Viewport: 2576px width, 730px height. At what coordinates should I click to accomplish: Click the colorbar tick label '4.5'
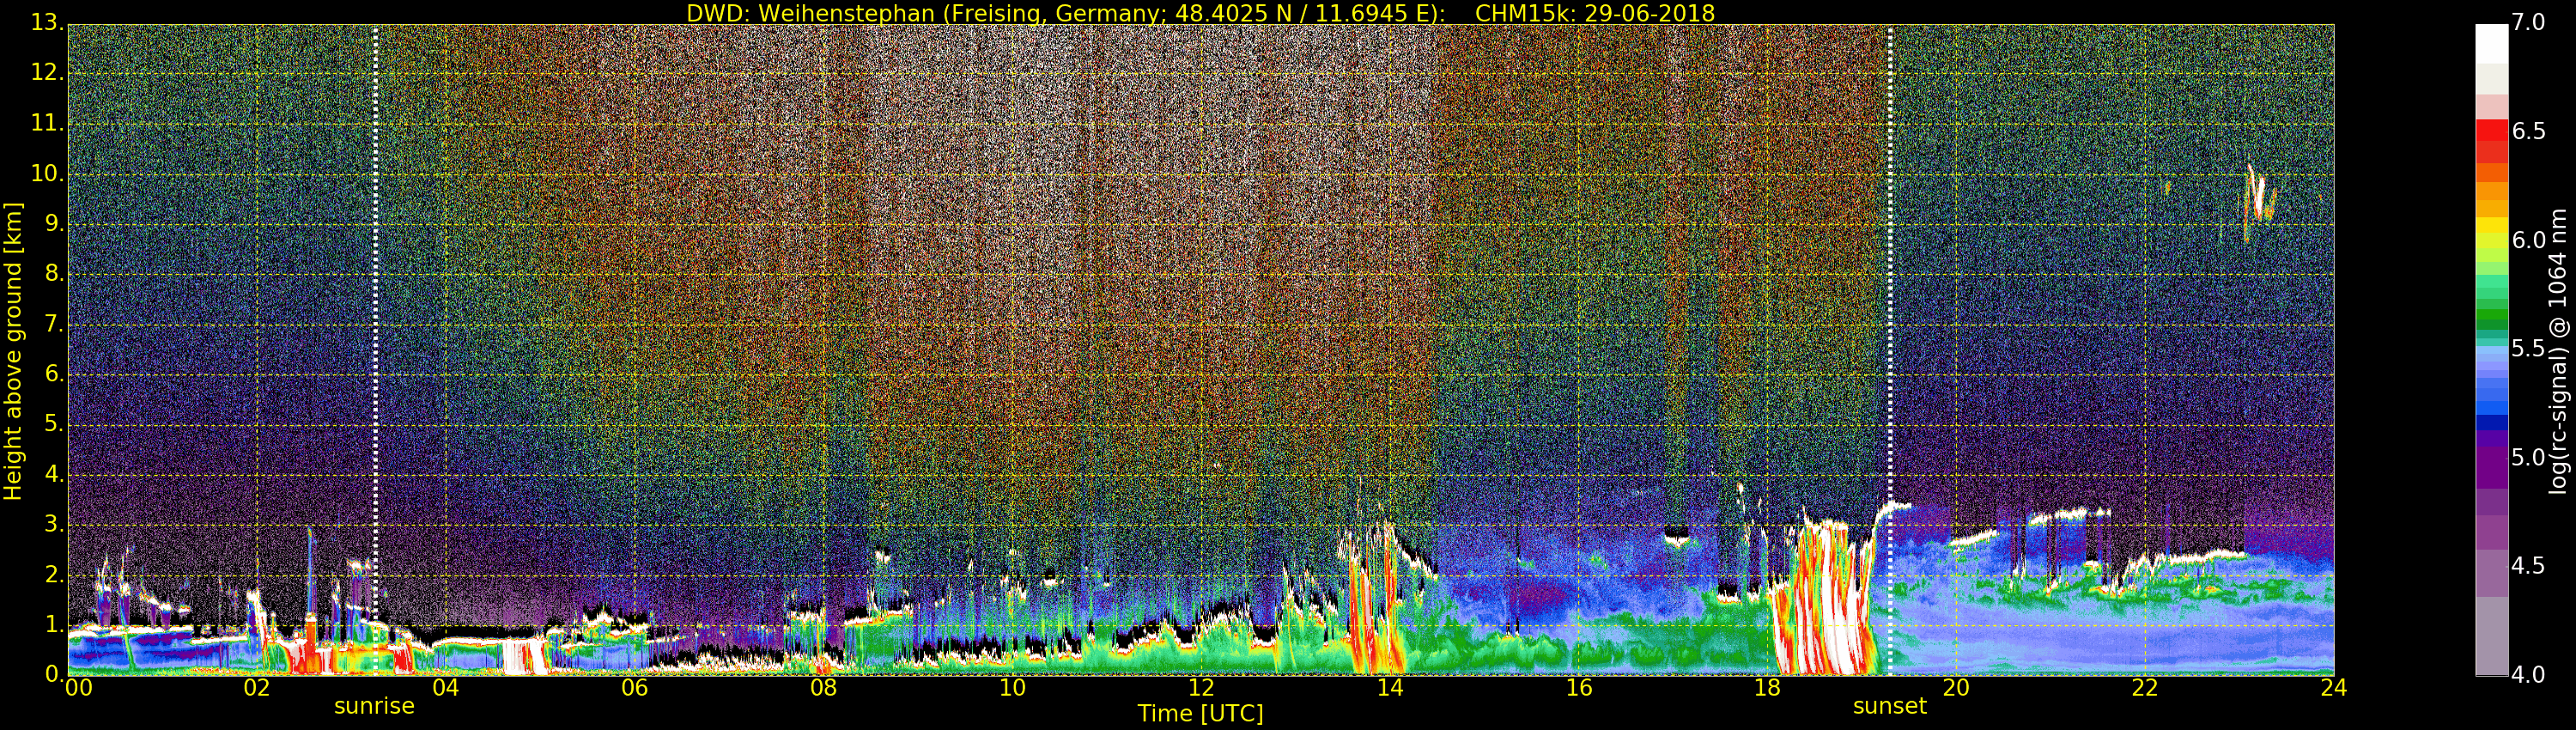point(2529,566)
